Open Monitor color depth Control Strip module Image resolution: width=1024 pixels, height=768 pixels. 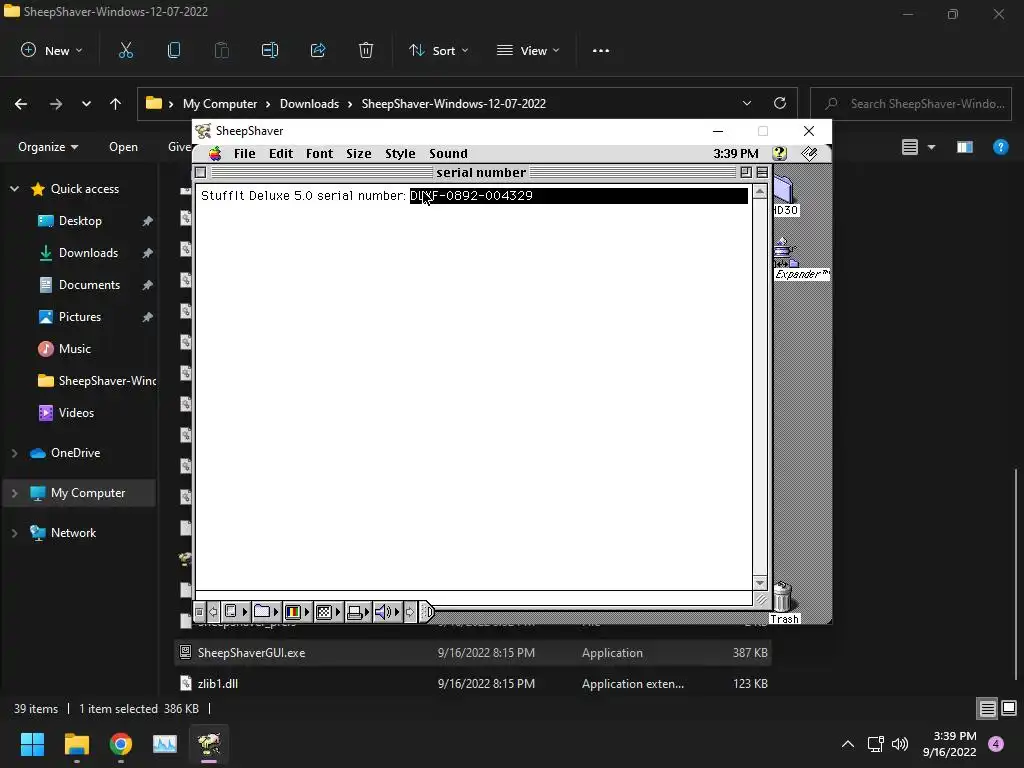(296, 612)
